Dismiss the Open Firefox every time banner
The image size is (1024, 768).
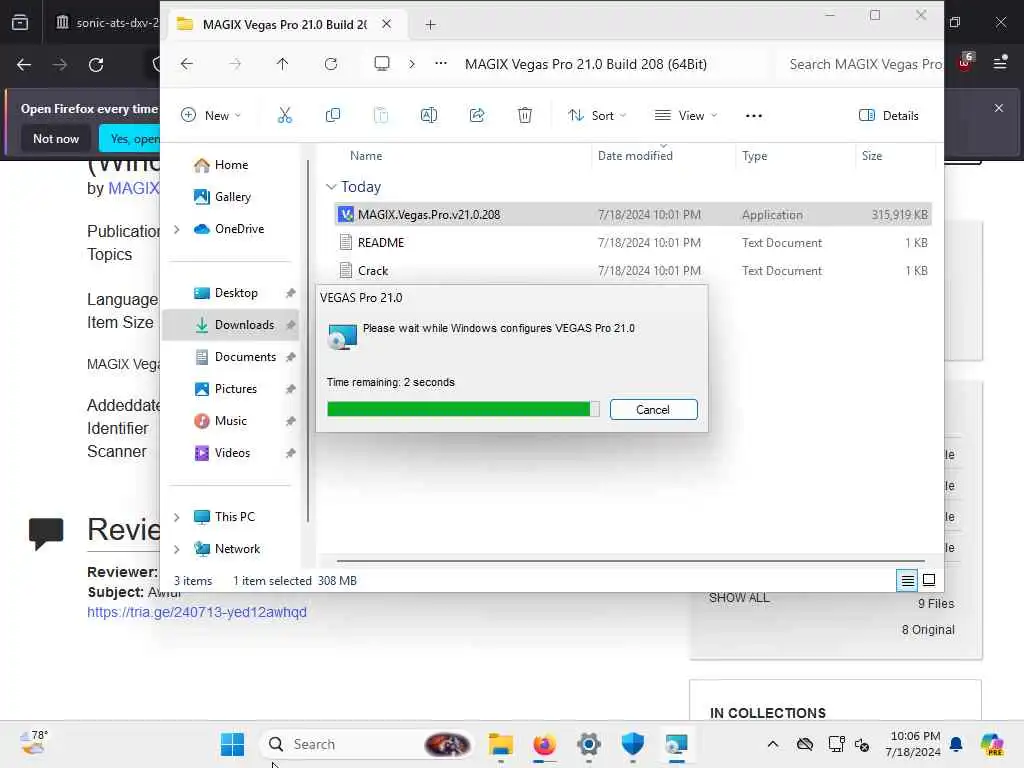tap(999, 108)
